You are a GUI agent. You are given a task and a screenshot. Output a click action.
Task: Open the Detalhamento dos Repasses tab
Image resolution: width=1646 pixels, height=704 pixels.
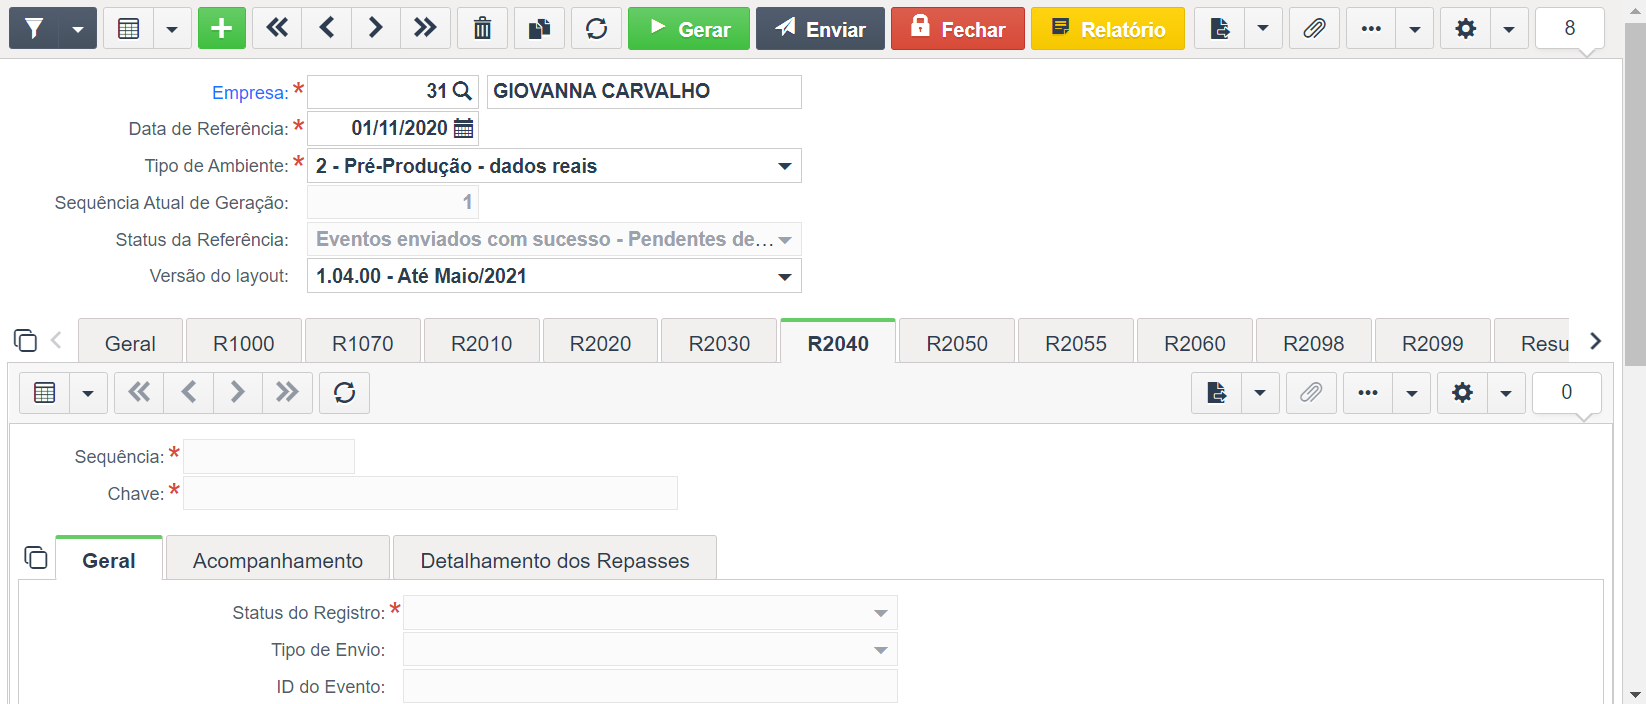(x=555, y=560)
